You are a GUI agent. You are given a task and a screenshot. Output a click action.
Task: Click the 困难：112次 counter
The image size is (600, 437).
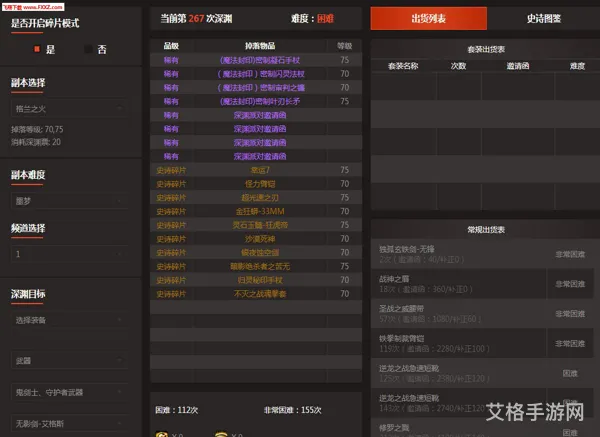point(177,410)
